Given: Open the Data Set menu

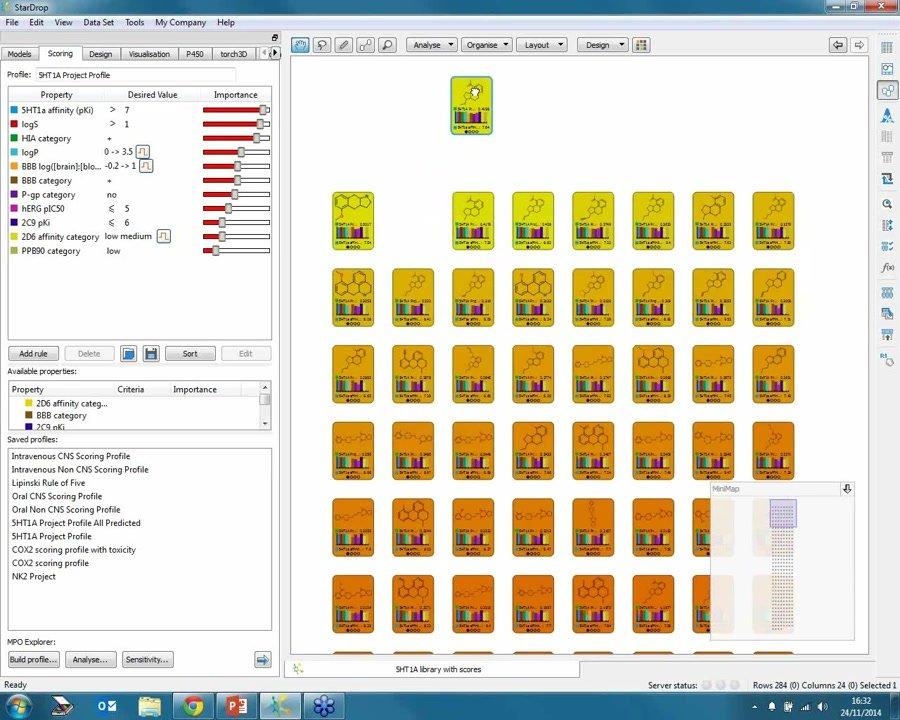Looking at the screenshot, I should click(x=99, y=22).
